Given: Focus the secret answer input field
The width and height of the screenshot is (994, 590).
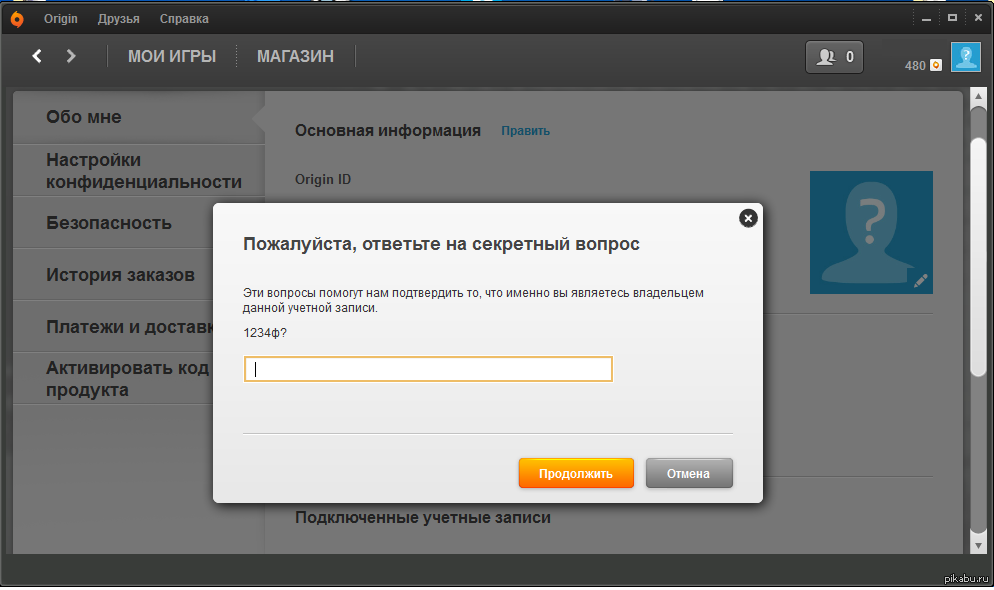Looking at the screenshot, I should pyautogui.click(x=428, y=369).
